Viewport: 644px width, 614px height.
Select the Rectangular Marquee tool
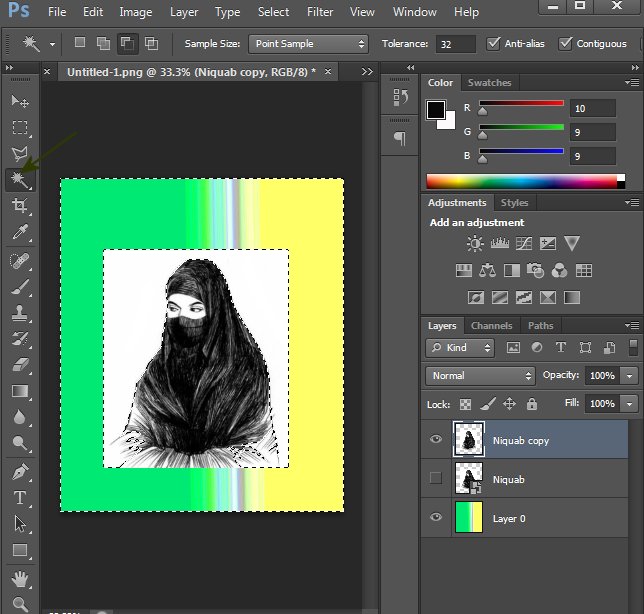click(x=19, y=127)
